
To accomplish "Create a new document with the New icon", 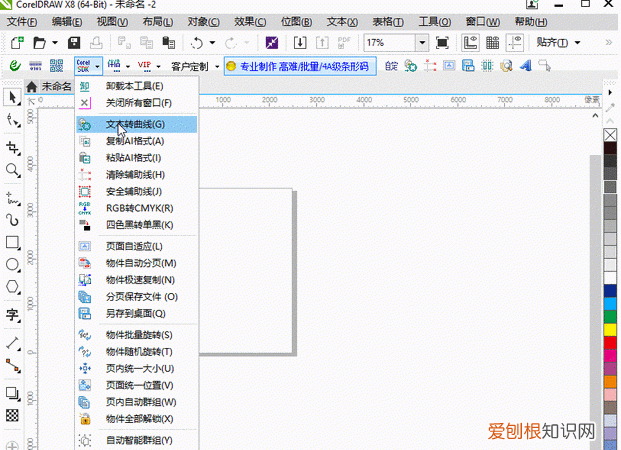I will coord(17,42).
